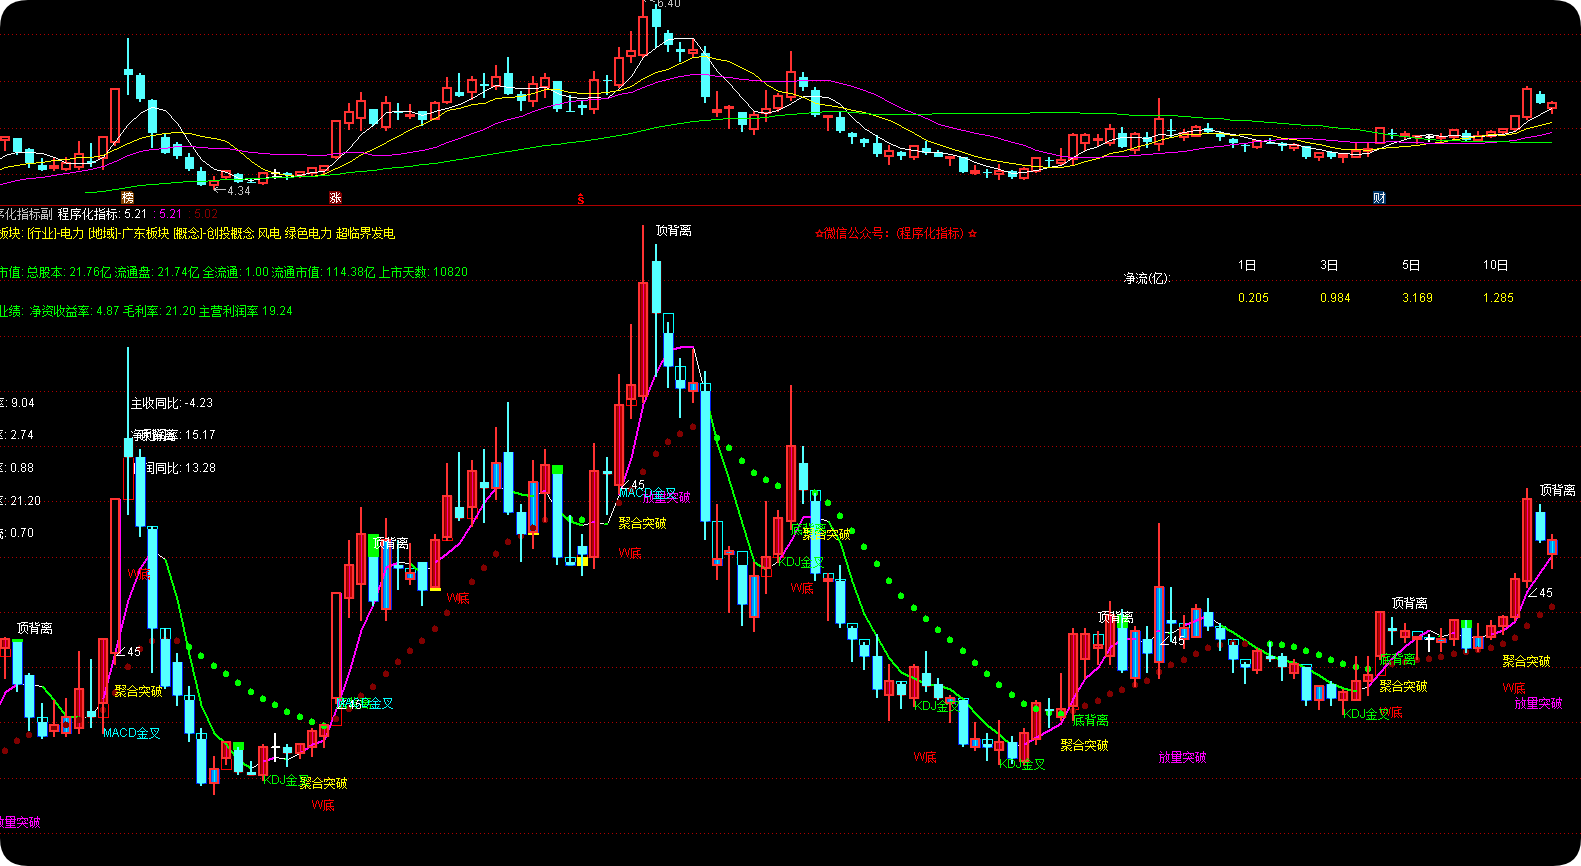Click the 微信公众号 red notice text

point(896,233)
